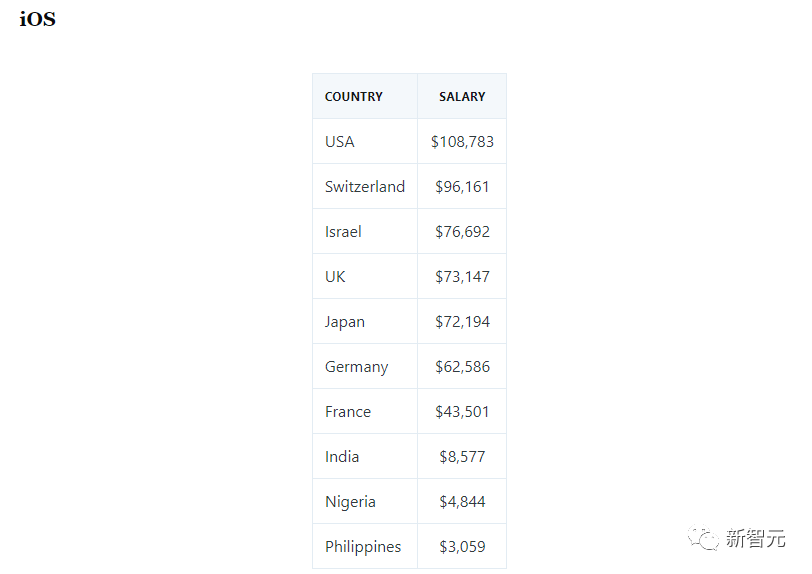Select the Philippines country cell

click(x=363, y=547)
